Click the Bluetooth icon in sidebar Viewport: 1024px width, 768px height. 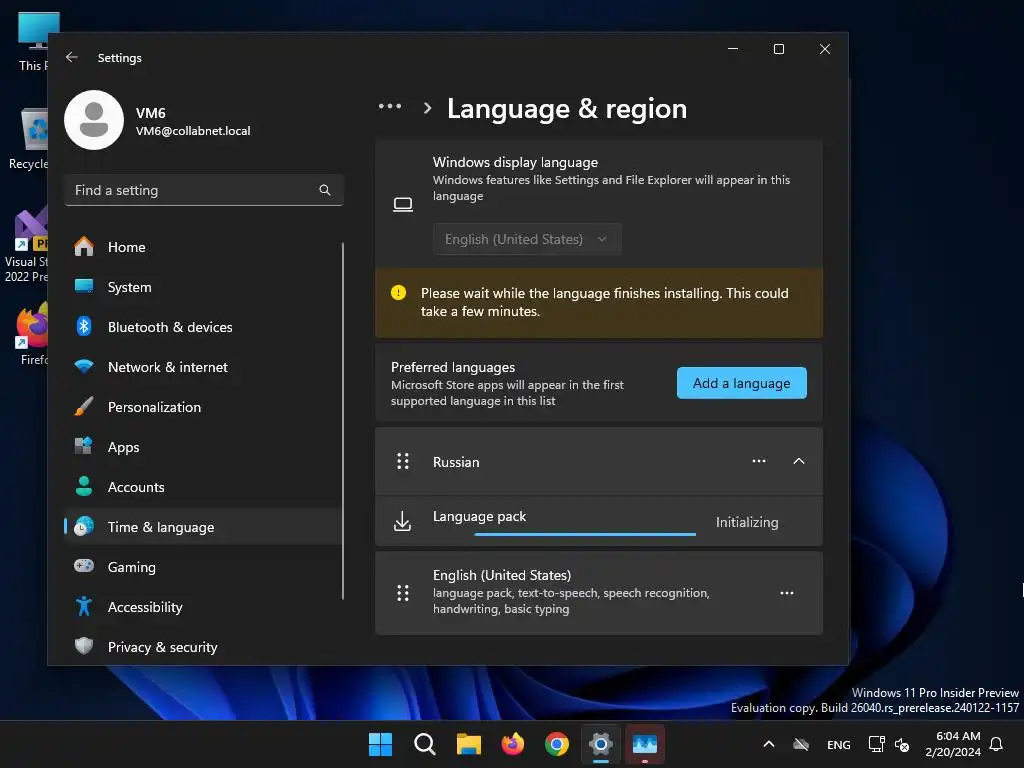click(84, 326)
